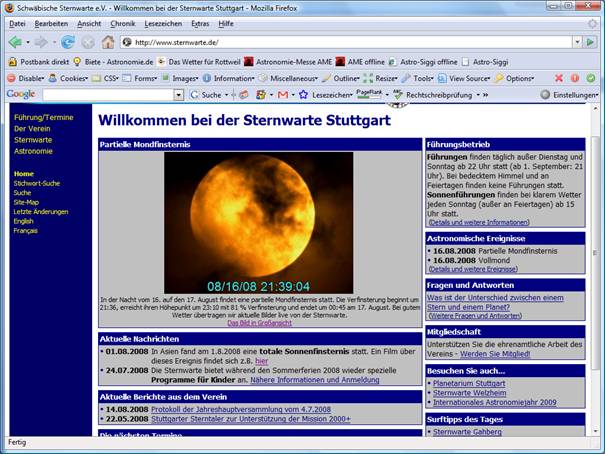The image size is (605, 454).
Task: Open the Cookies web developer menu
Action: 69,78
